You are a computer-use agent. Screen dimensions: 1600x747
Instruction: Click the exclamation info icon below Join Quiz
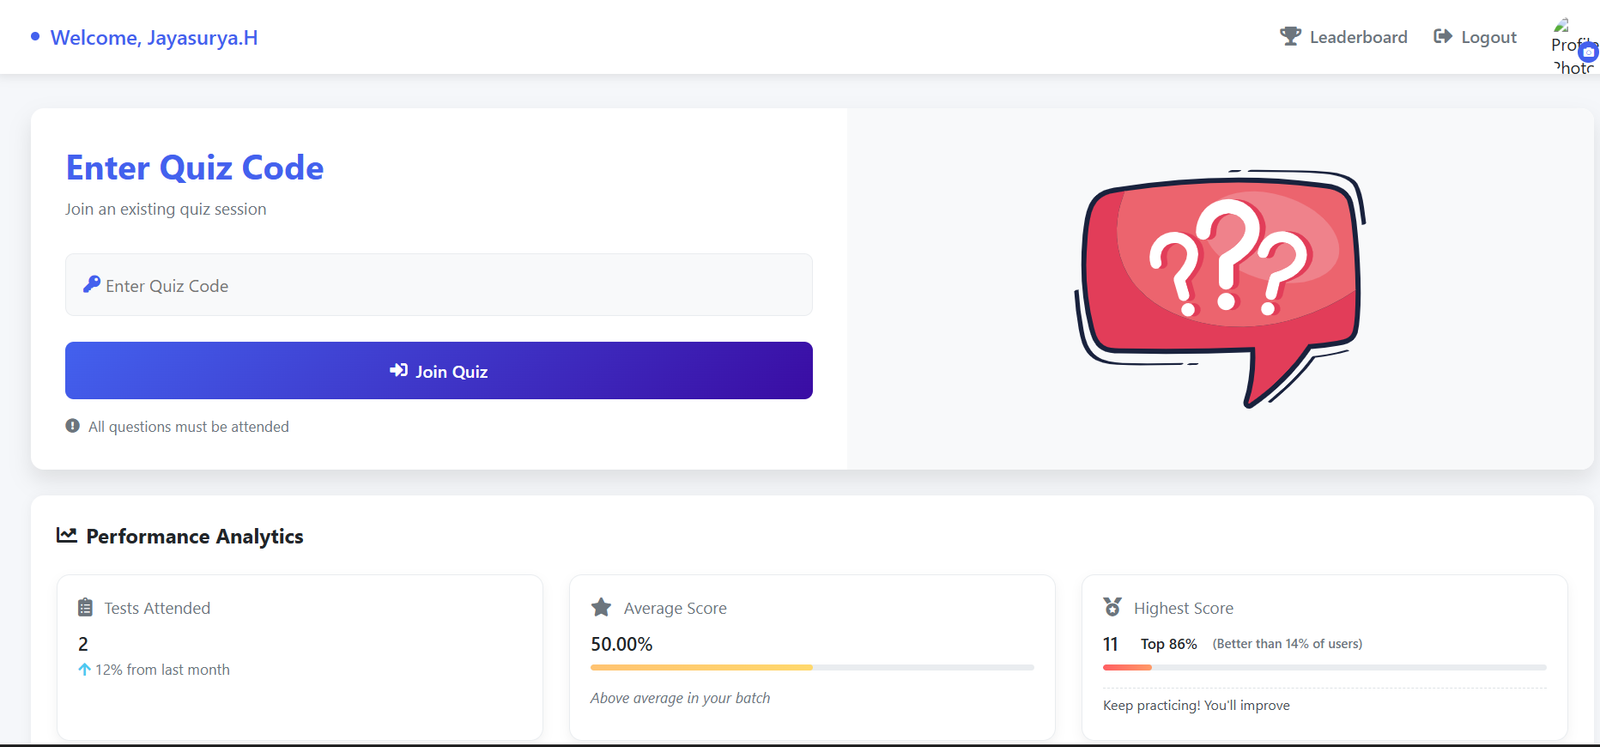tap(73, 426)
